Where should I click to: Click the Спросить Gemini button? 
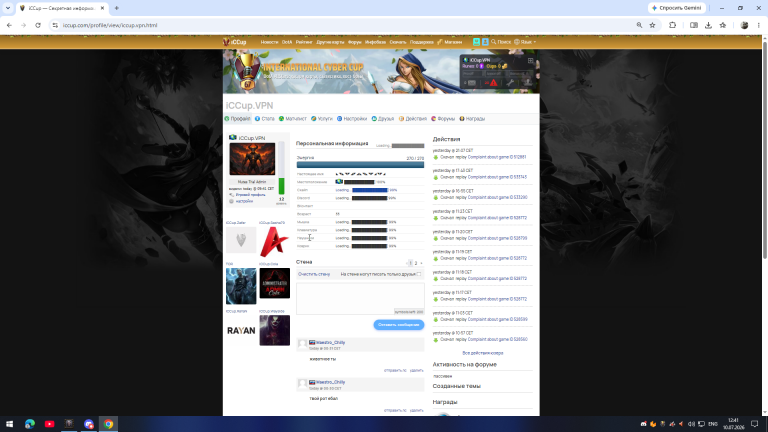pos(677,8)
